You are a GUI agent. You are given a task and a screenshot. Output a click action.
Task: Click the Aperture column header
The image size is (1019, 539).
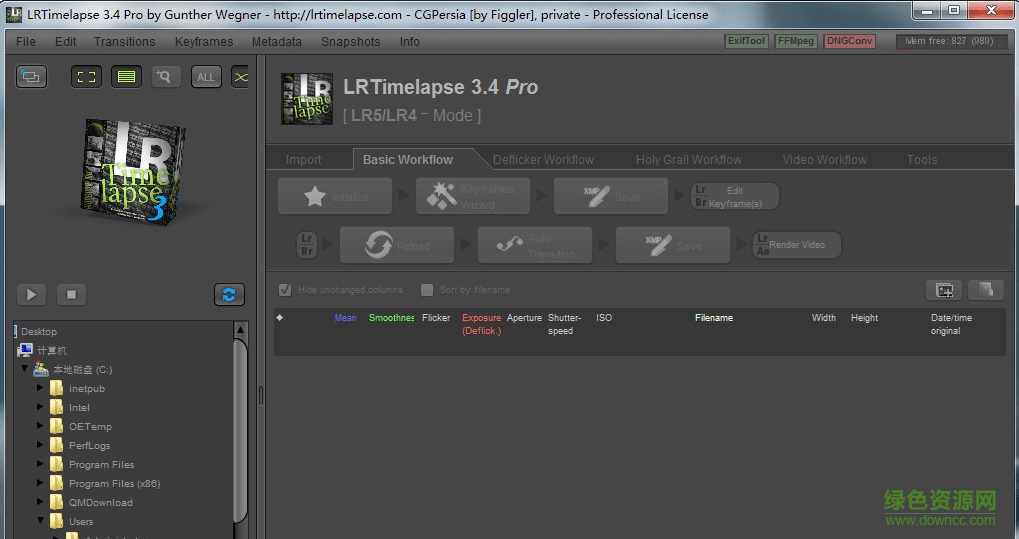point(524,318)
